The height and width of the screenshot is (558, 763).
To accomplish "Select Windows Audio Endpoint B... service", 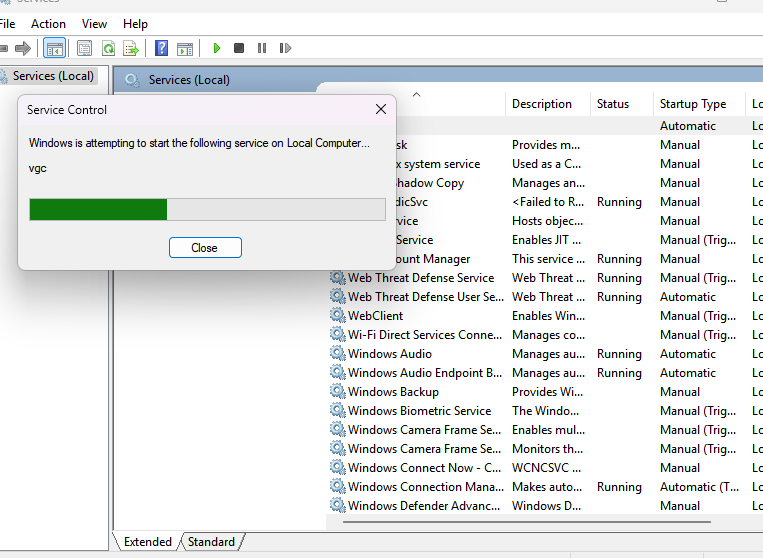I will (425, 373).
